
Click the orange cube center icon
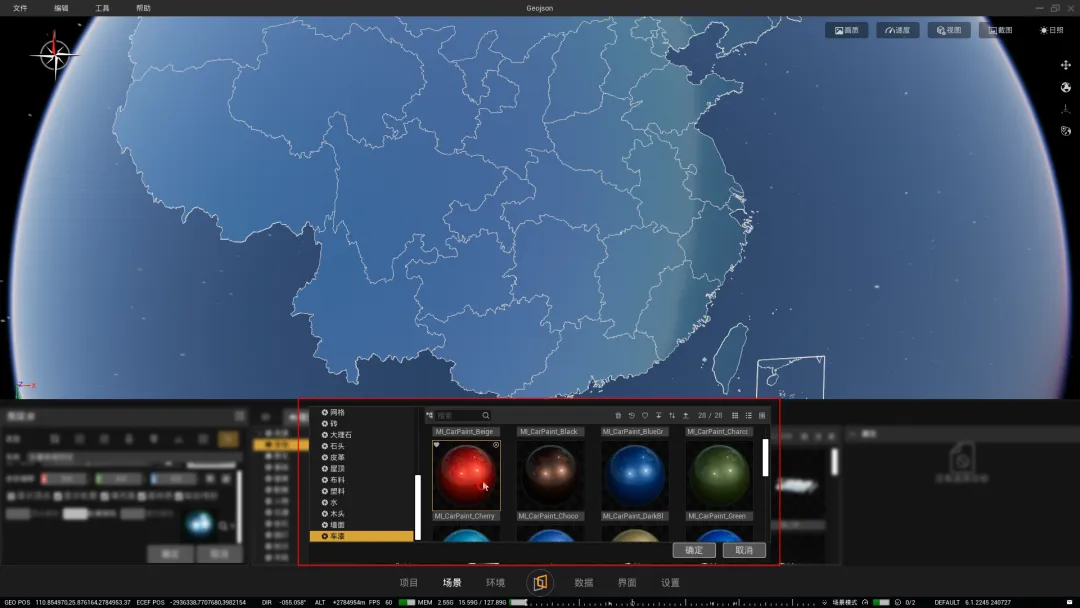point(540,583)
